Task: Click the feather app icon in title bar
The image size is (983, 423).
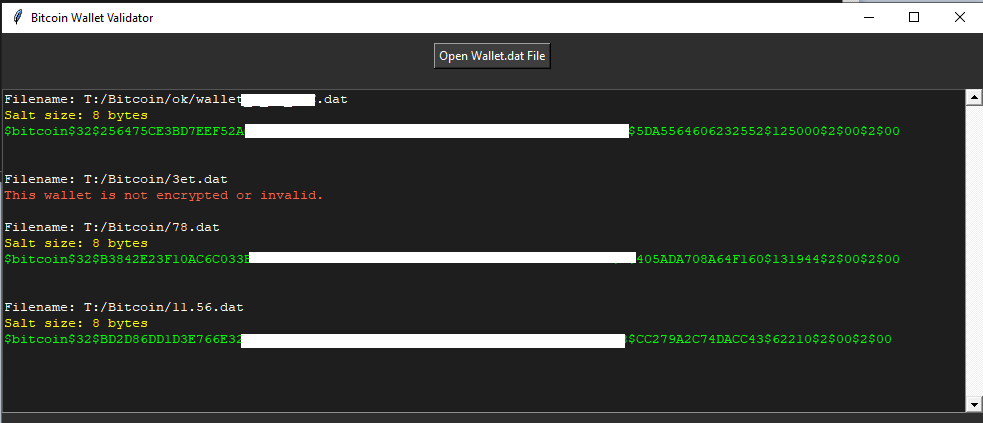Action: tap(17, 17)
